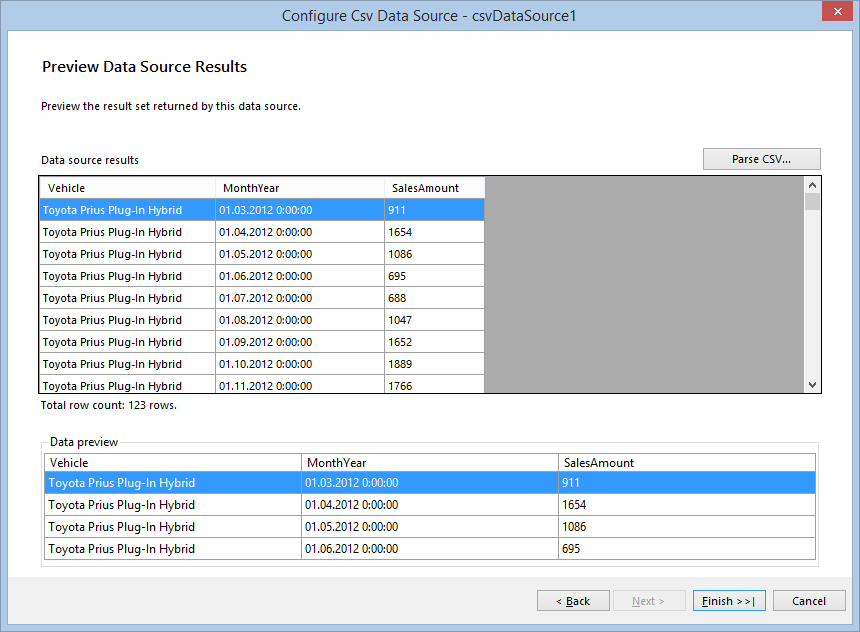Select results cell 01.10.2012 0:00:00
The height and width of the screenshot is (632, 860).
(300, 364)
